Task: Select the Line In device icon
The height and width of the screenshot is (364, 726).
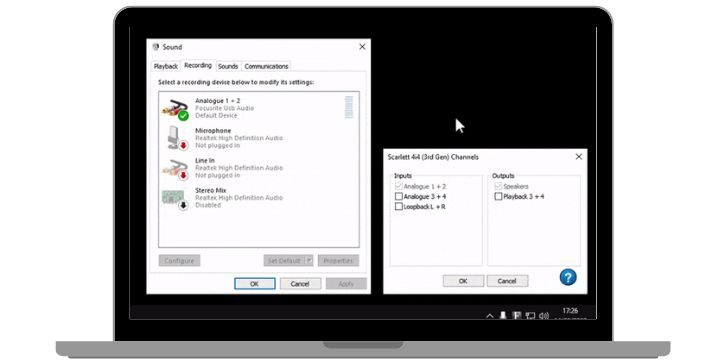Action: tap(175, 169)
